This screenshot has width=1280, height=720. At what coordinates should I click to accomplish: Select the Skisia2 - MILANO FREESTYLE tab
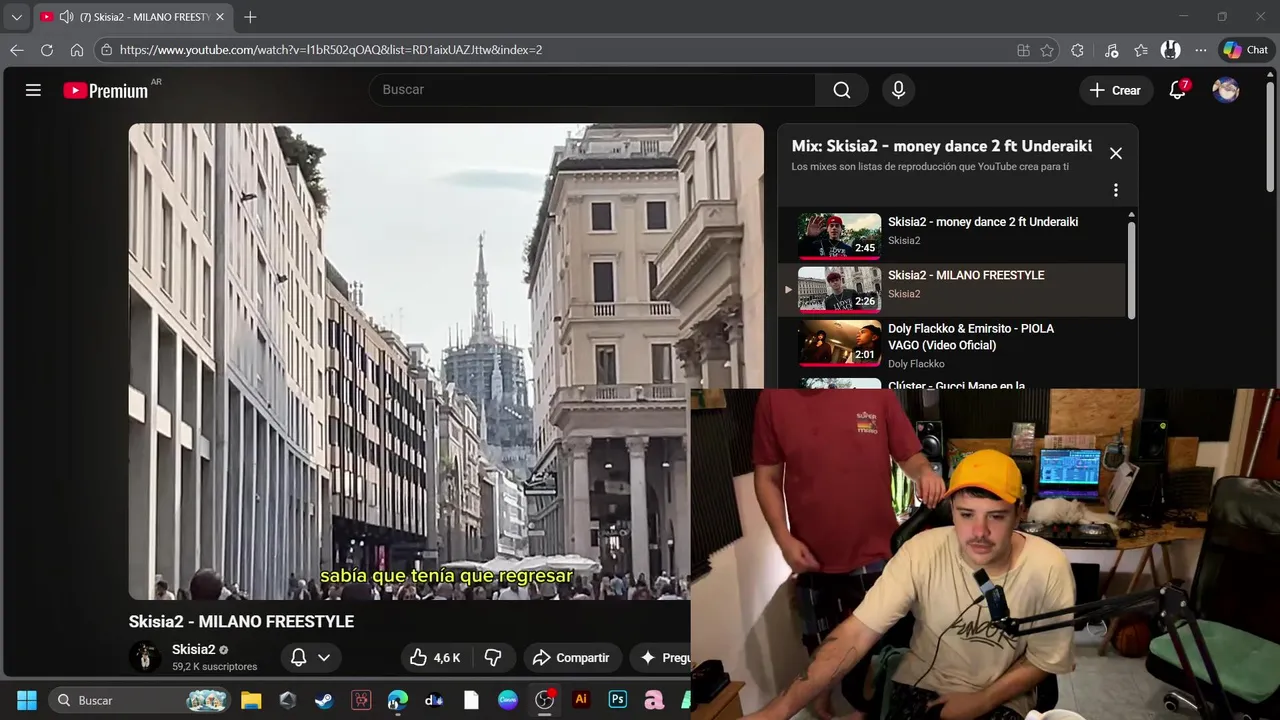[x=132, y=17]
